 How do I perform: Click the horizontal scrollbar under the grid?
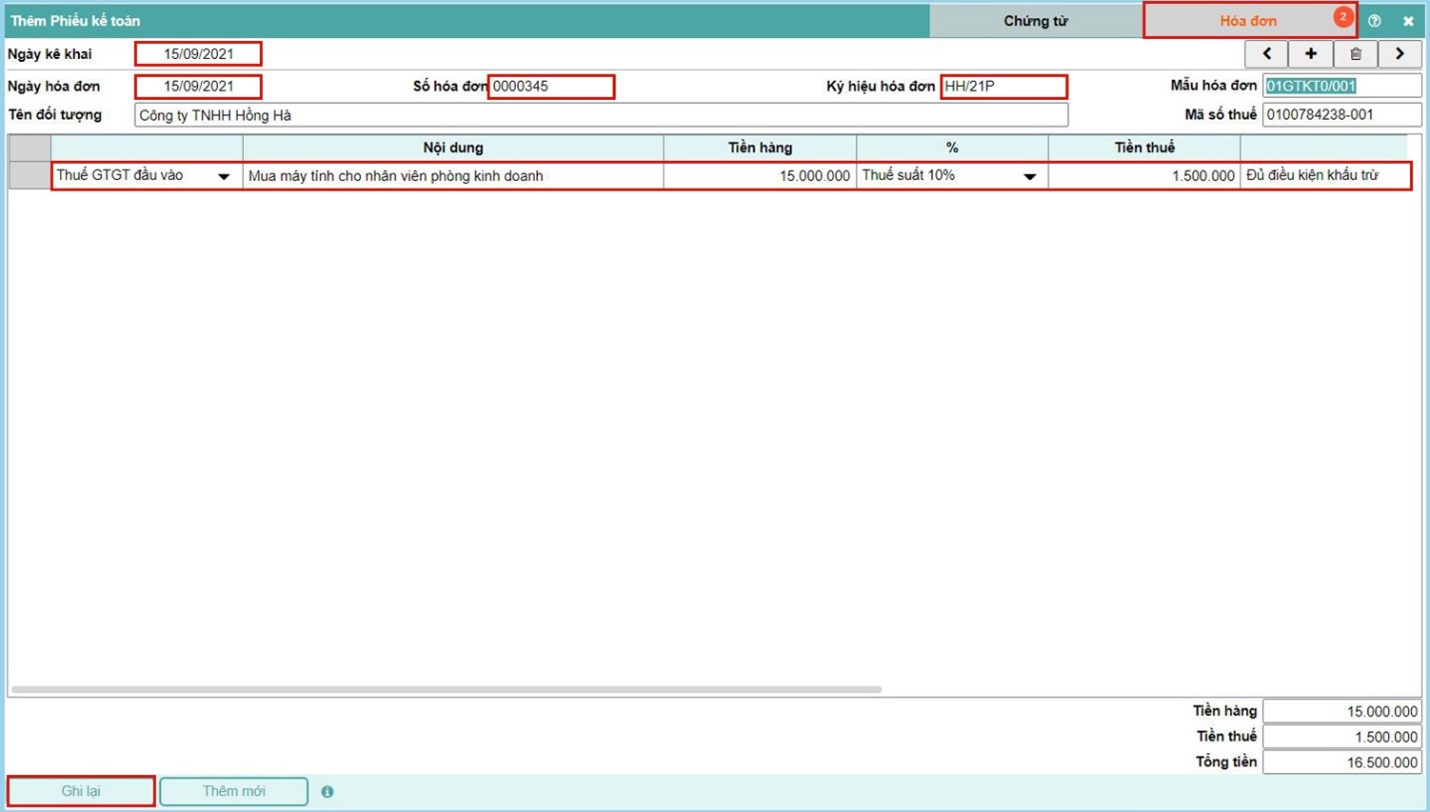pyautogui.click(x=446, y=689)
